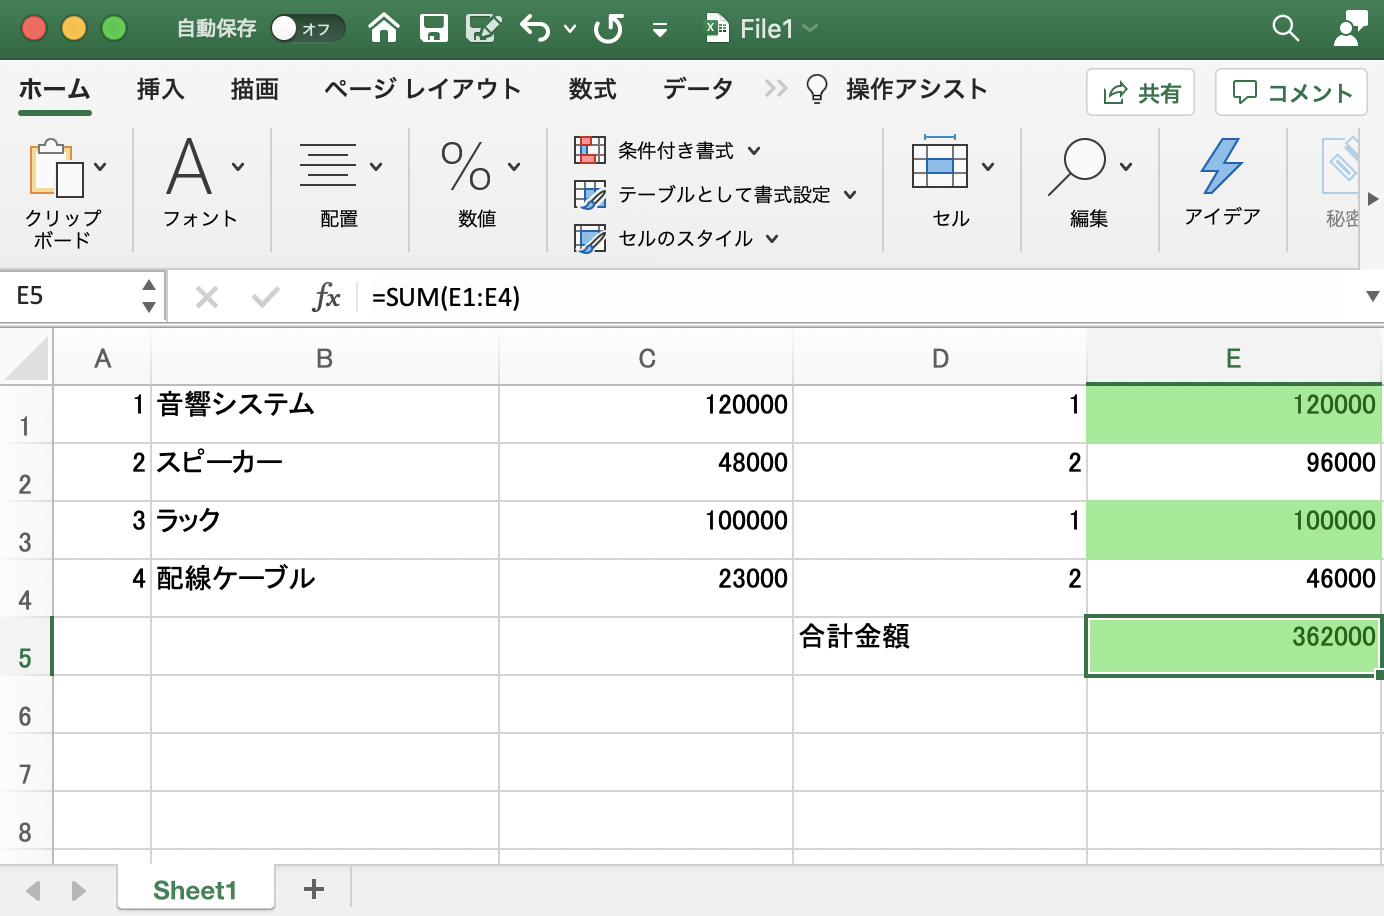Select column E header
1384x916 pixels.
click(x=1234, y=359)
